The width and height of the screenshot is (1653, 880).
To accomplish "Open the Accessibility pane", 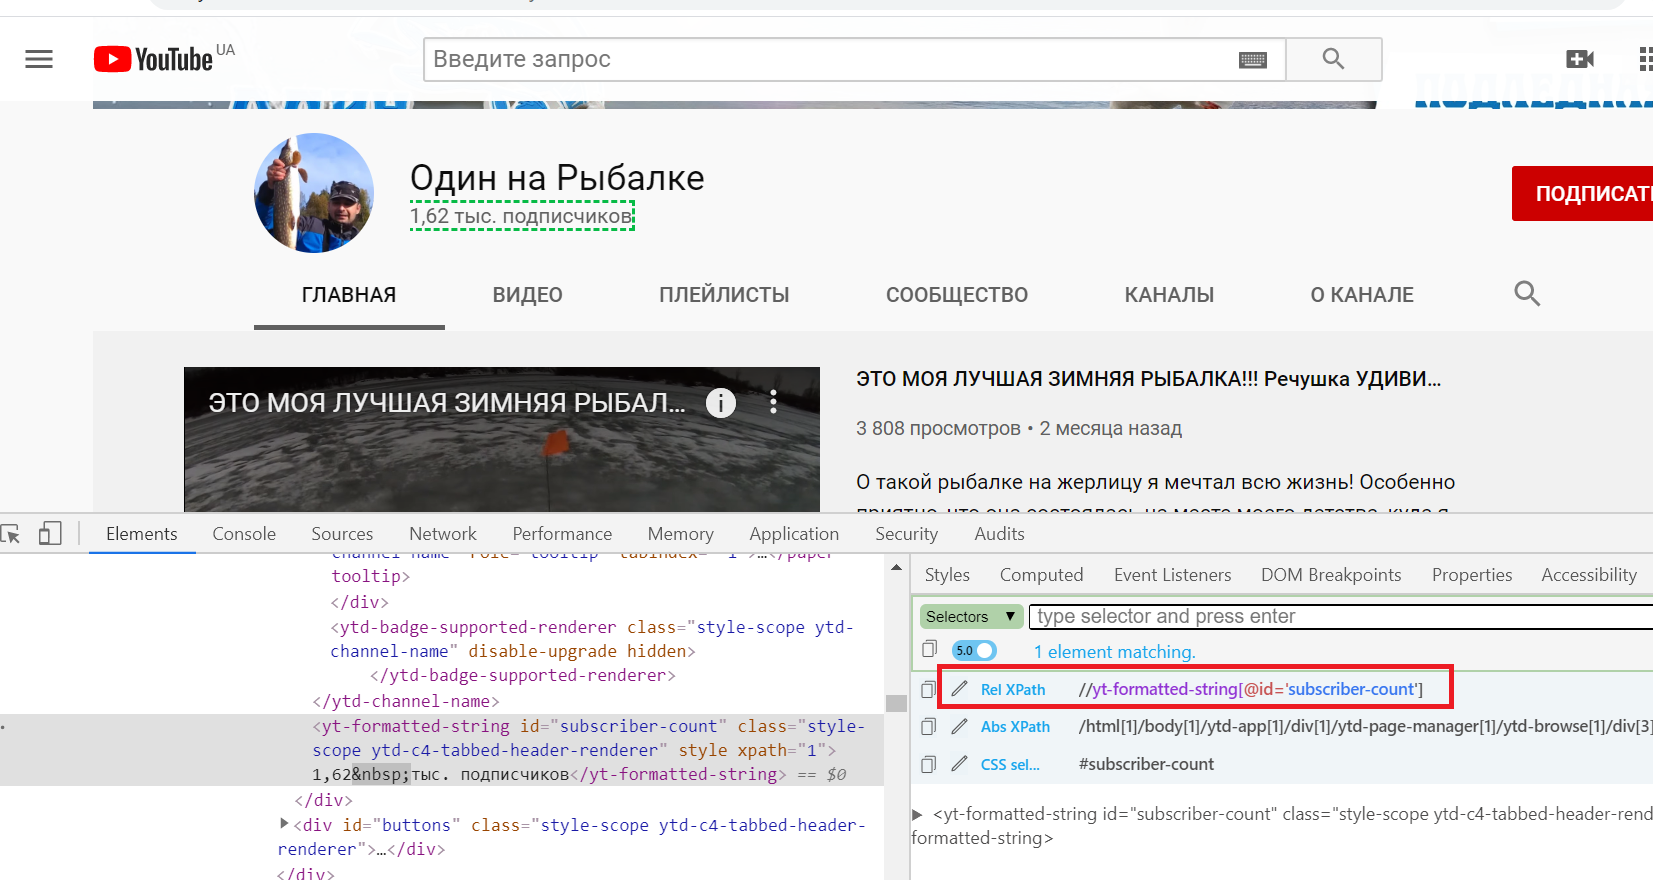I will (x=1589, y=575).
